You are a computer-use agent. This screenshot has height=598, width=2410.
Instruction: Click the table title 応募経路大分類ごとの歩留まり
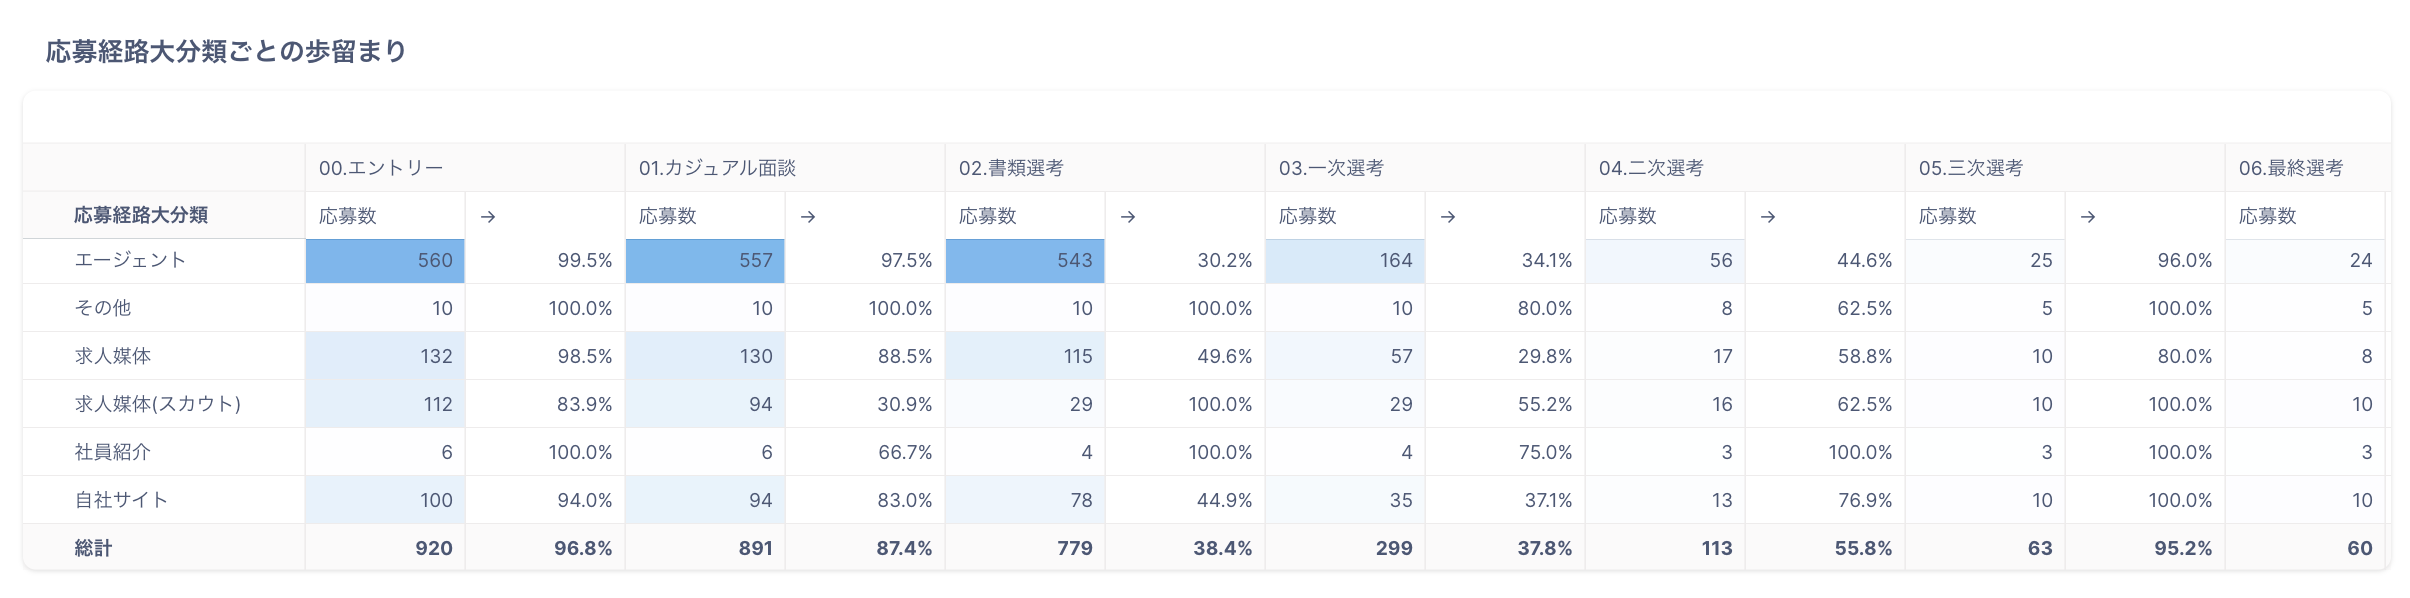click(226, 51)
